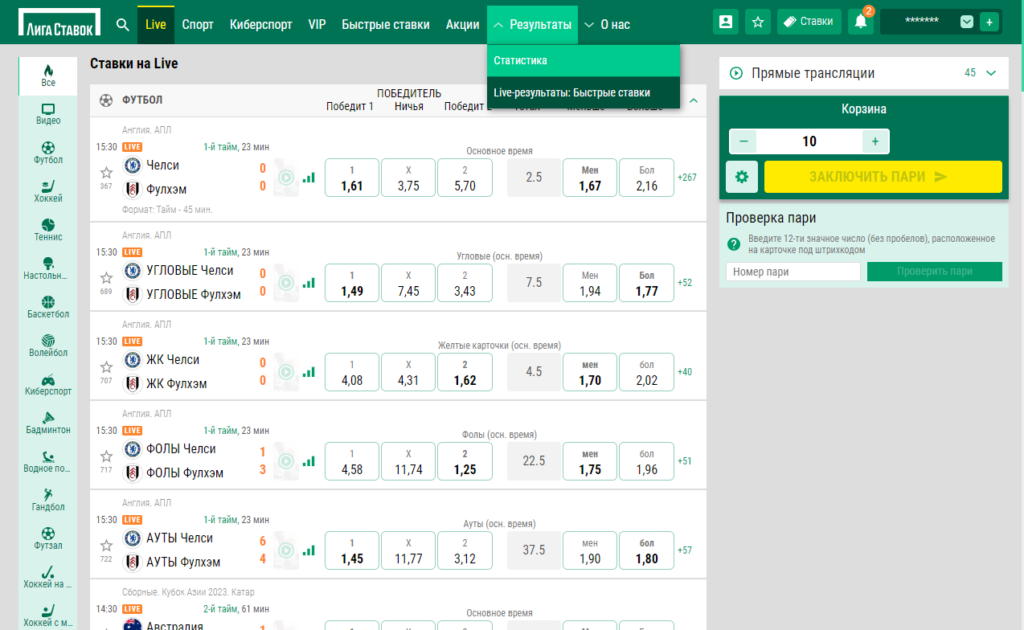Add ЖК Челси match to favorites

click(x=106, y=367)
